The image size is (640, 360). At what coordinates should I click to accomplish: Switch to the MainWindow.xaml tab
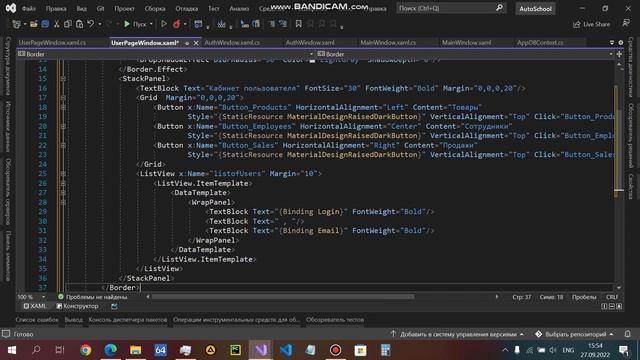pos(467,42)
